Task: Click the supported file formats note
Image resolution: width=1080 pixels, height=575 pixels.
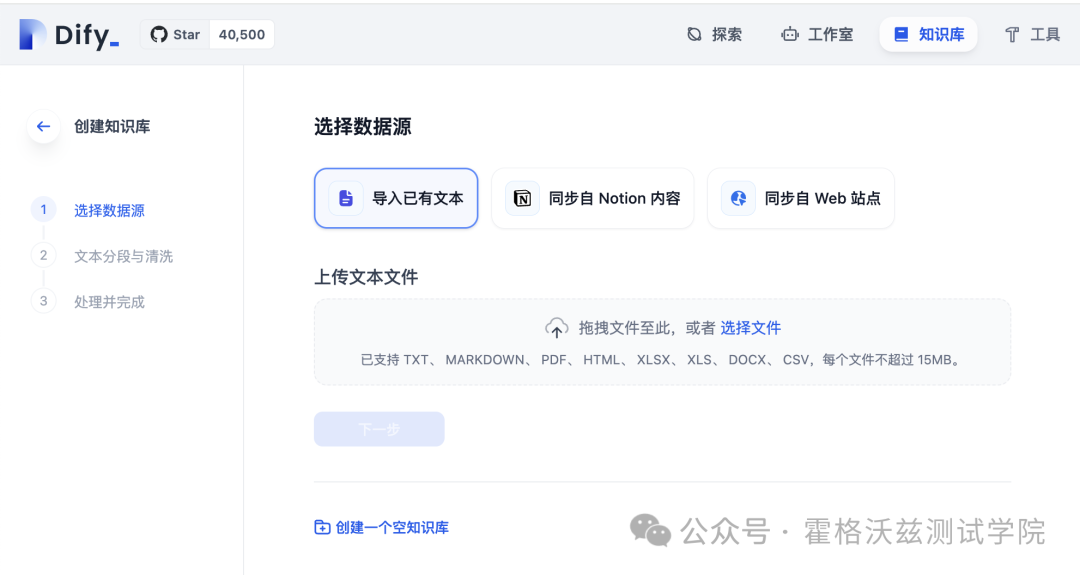Action: coord(662,359)
